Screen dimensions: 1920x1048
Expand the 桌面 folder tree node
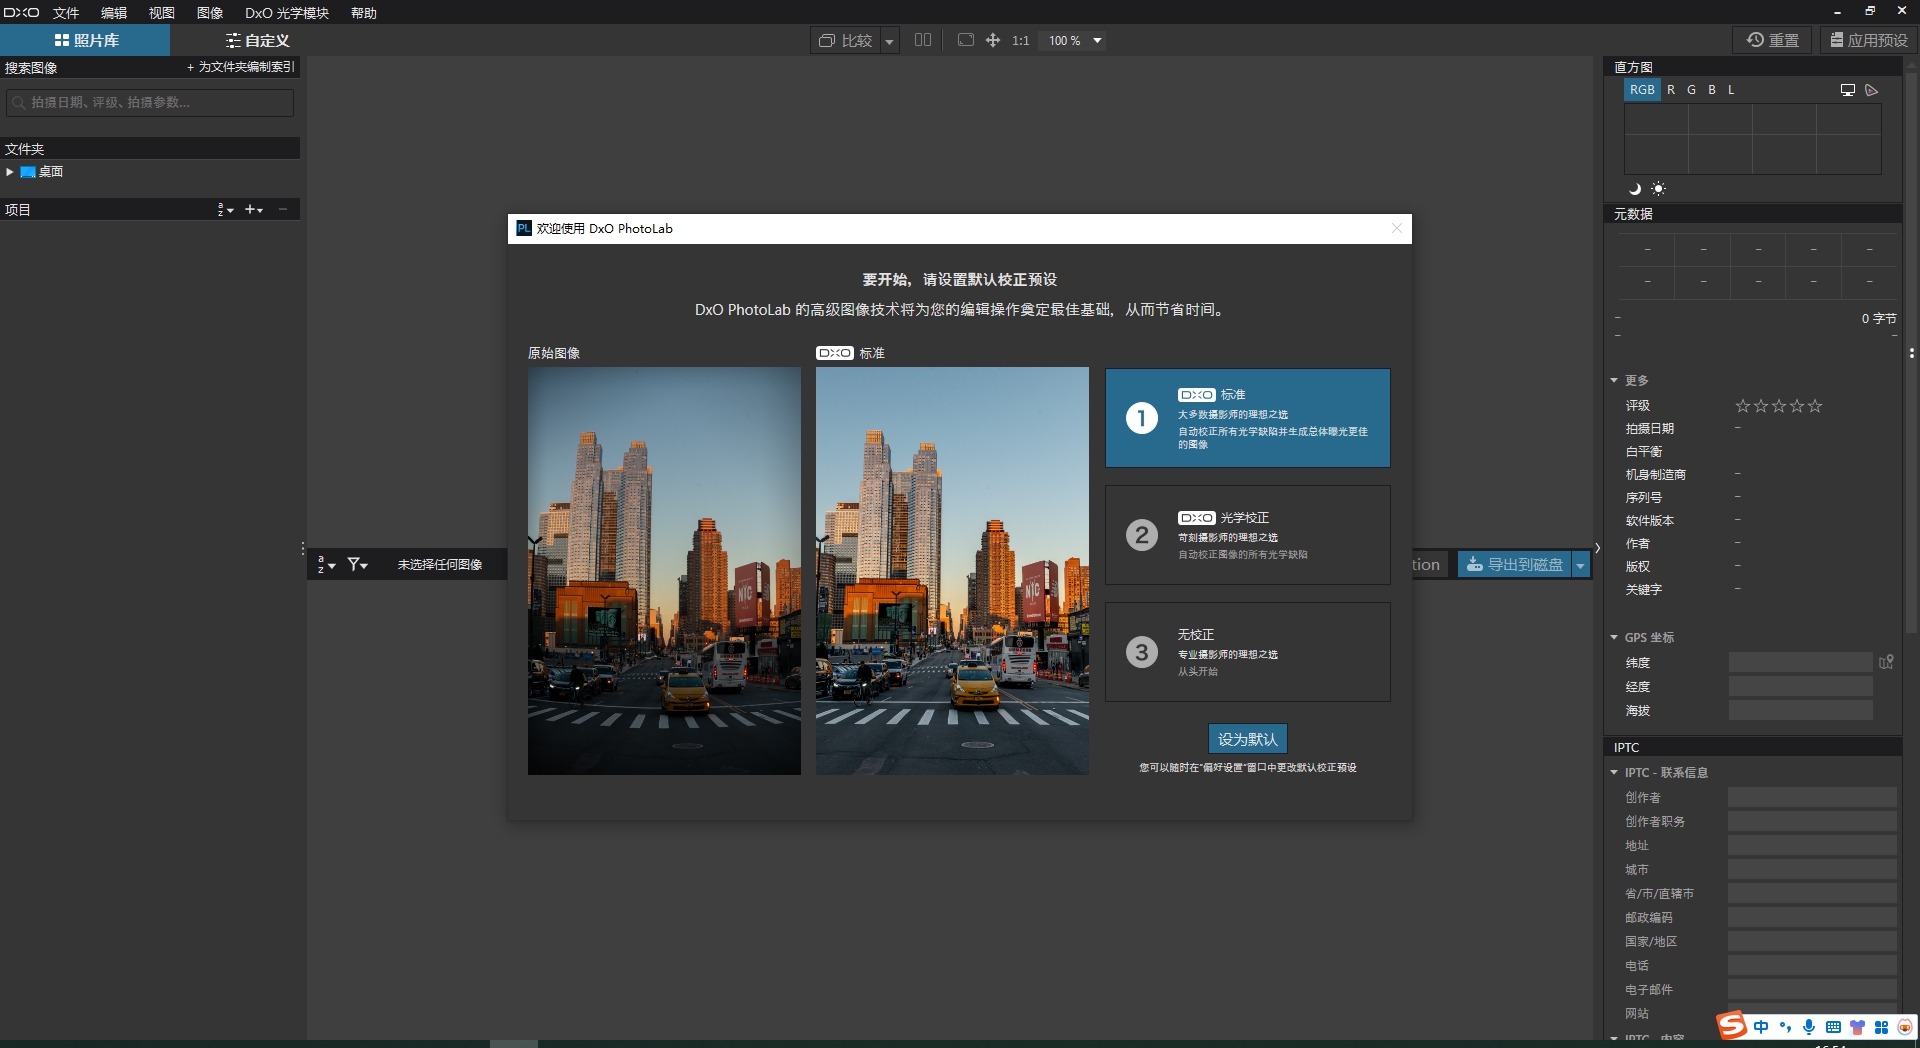click(10, 172)
